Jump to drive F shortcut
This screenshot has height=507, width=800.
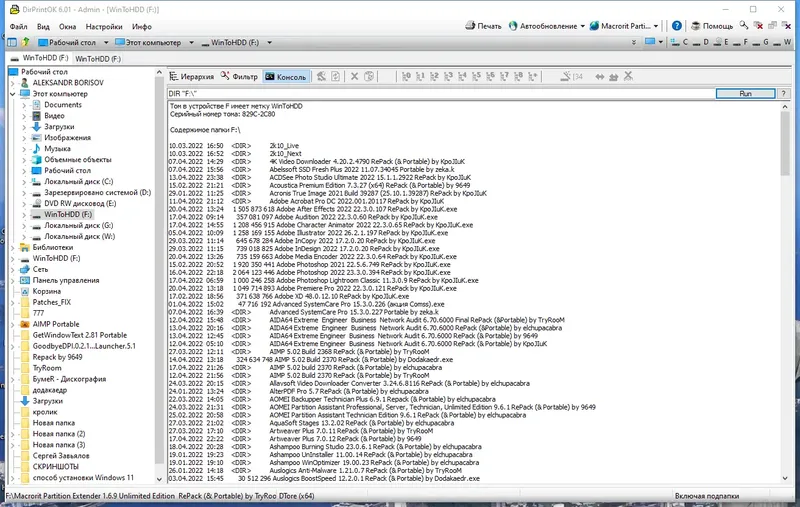tap(740, 42)
